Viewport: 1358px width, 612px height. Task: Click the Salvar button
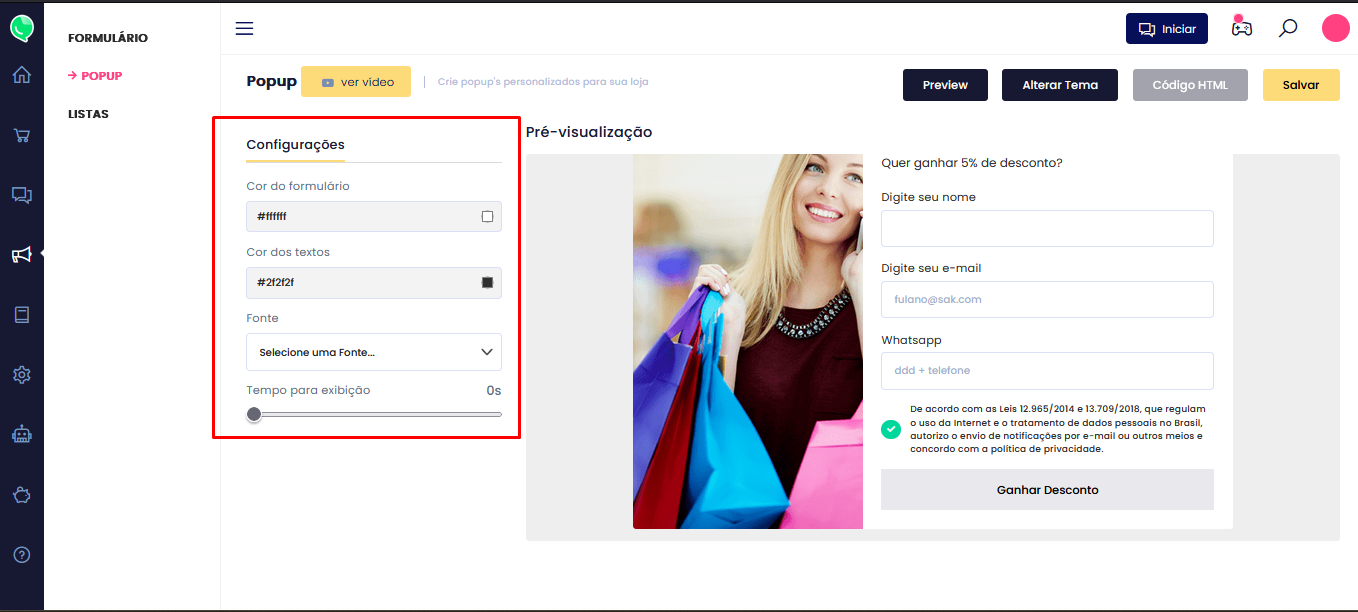tap(1300, 85)
